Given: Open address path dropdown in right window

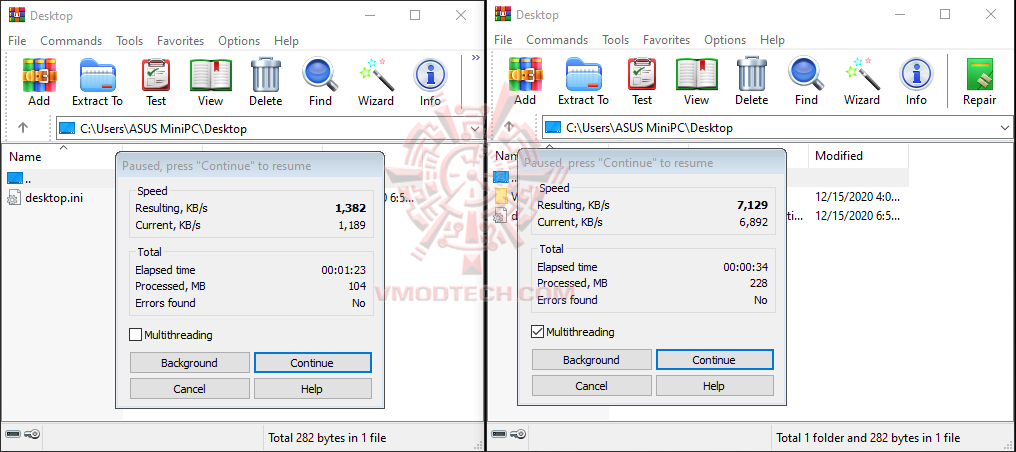Looking at the screenshot, I should 1006,128.
